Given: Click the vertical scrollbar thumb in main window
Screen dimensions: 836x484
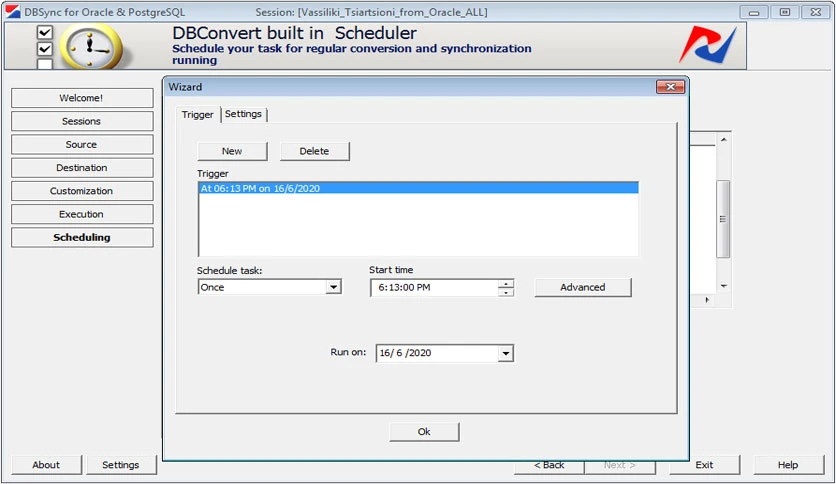Looking at the screenshot, I should (723, 219).
